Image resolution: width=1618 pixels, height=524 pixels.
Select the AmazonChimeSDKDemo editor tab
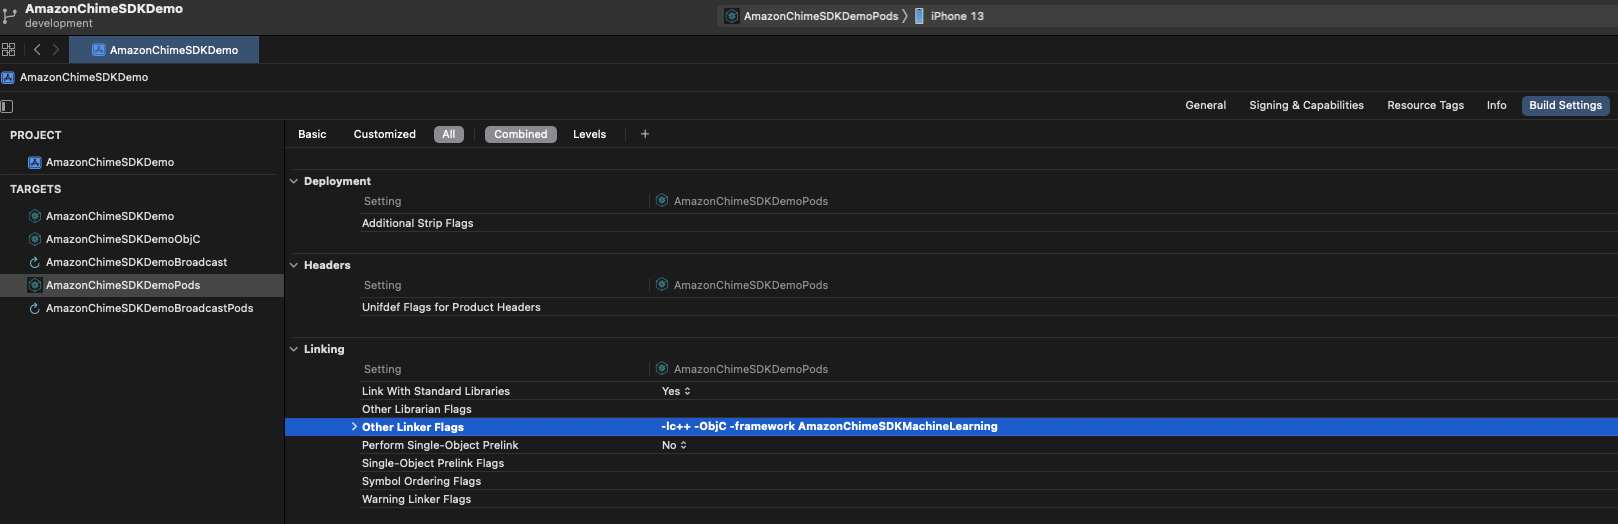click(x=164, y=50)
